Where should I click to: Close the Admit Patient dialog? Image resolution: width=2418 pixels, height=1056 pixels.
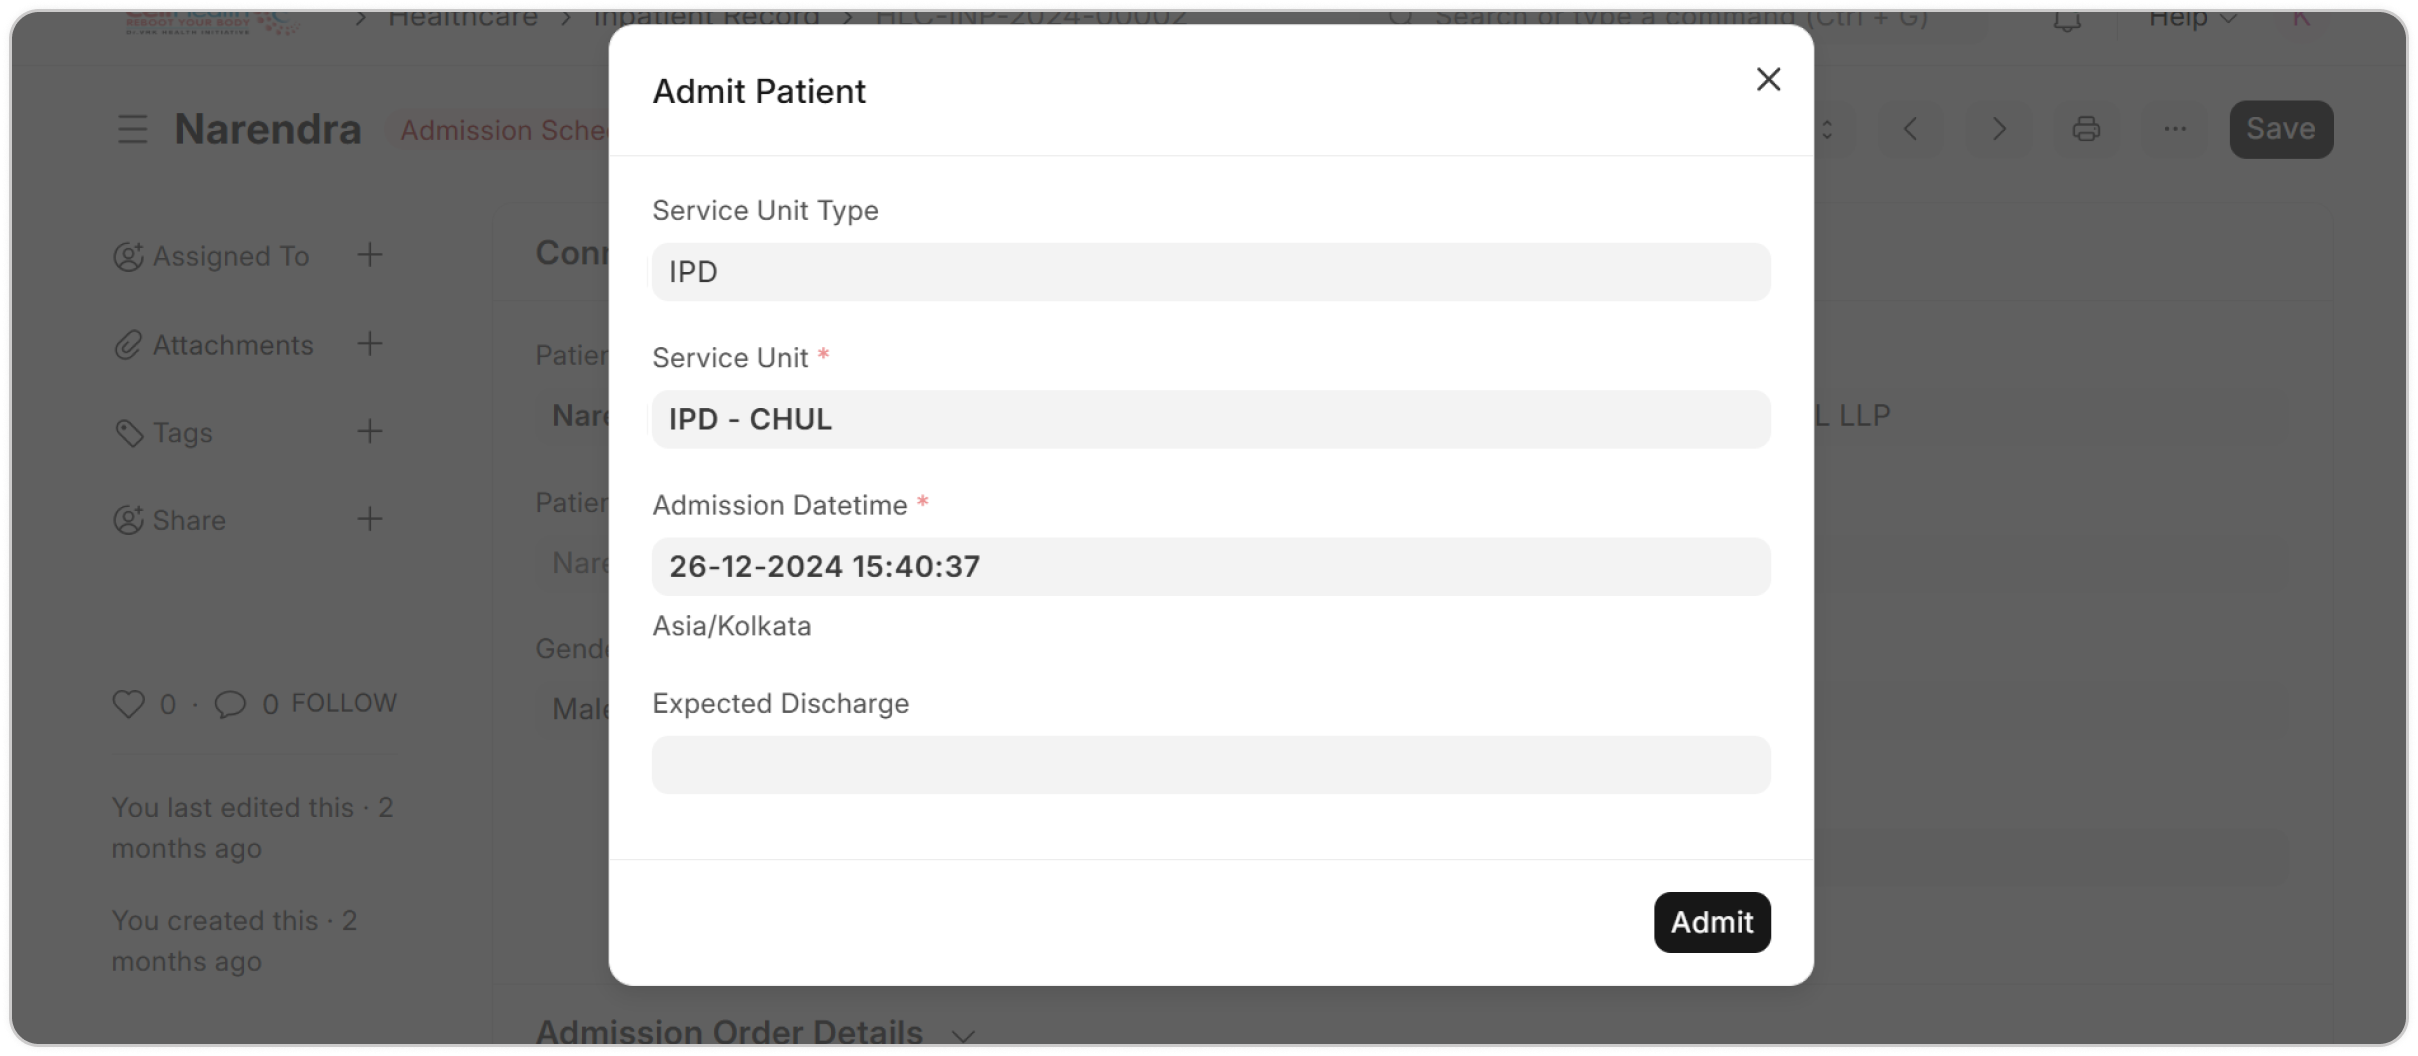click(1768, 80)
